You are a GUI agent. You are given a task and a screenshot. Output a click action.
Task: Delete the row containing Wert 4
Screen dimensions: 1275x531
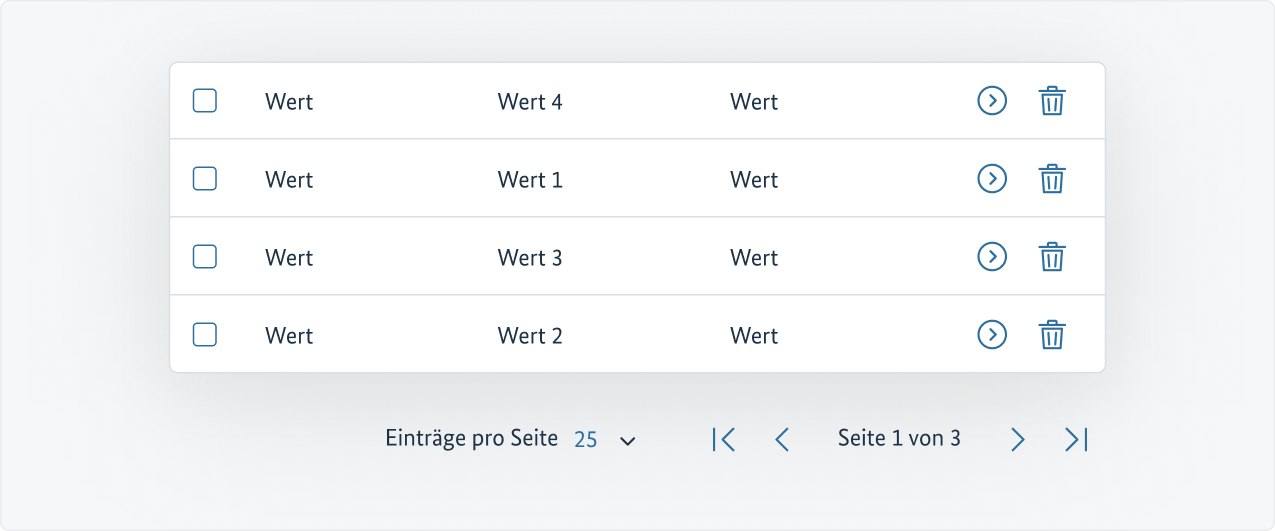click(x=1051, y=101)
